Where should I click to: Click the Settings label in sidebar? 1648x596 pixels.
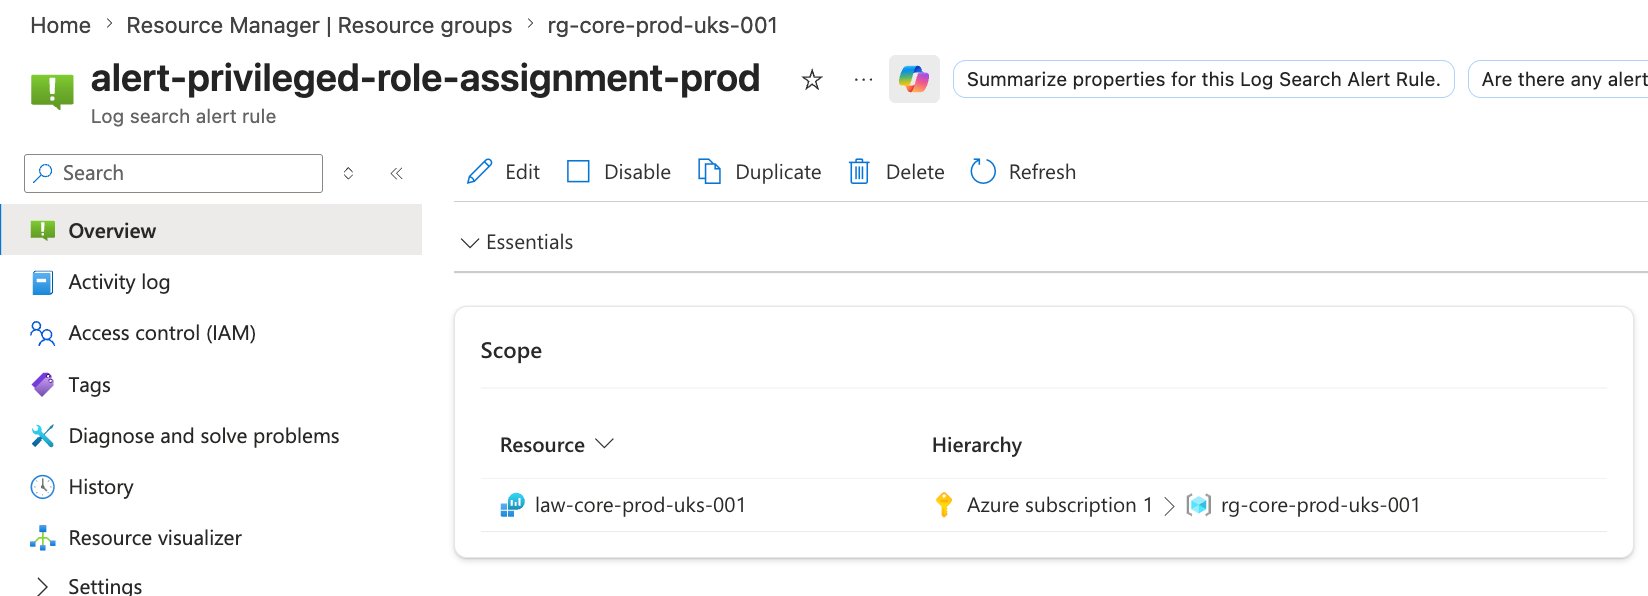click(x=105, y=586)
